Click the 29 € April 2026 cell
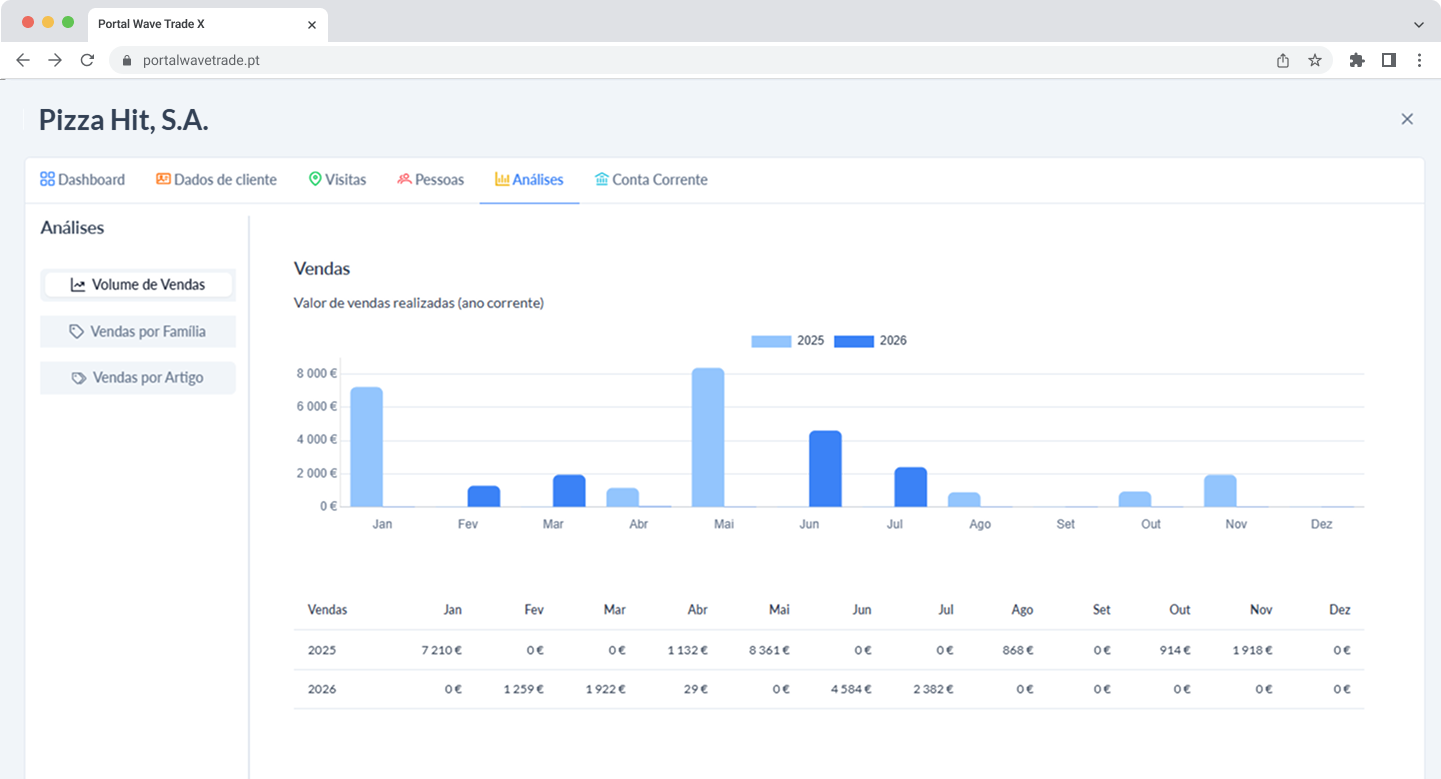The width and height of the screenshot is (1441, 779). (696, 689)
